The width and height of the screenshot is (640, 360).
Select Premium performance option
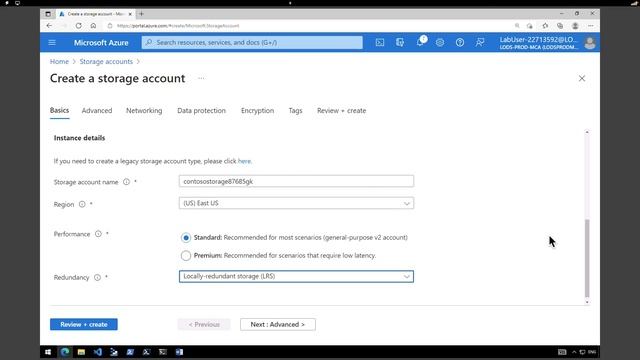coord(186,256)
